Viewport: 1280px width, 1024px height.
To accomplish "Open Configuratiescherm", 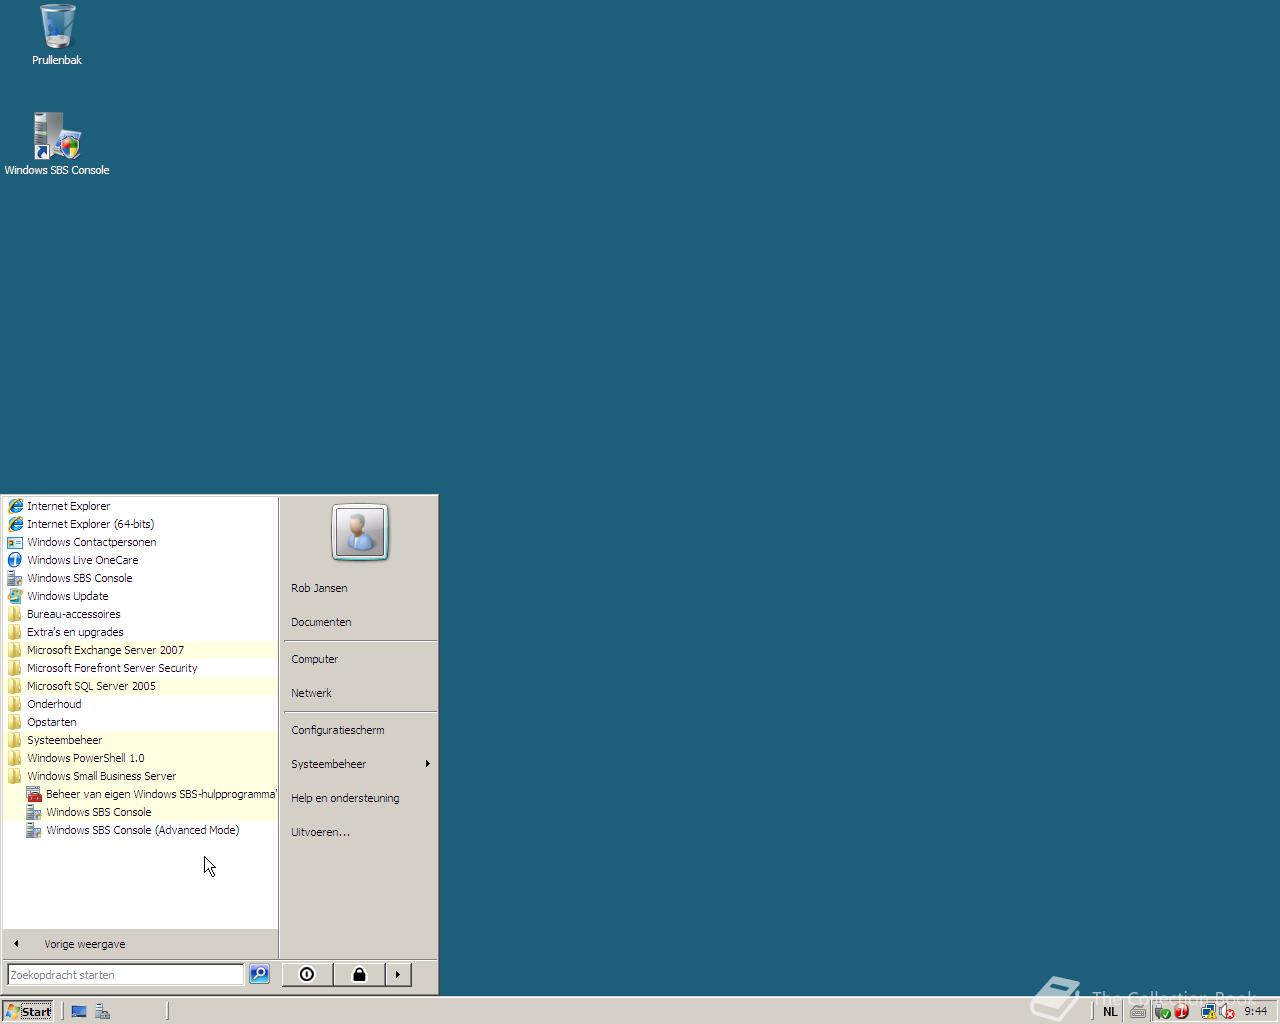I will pos(360,730).
